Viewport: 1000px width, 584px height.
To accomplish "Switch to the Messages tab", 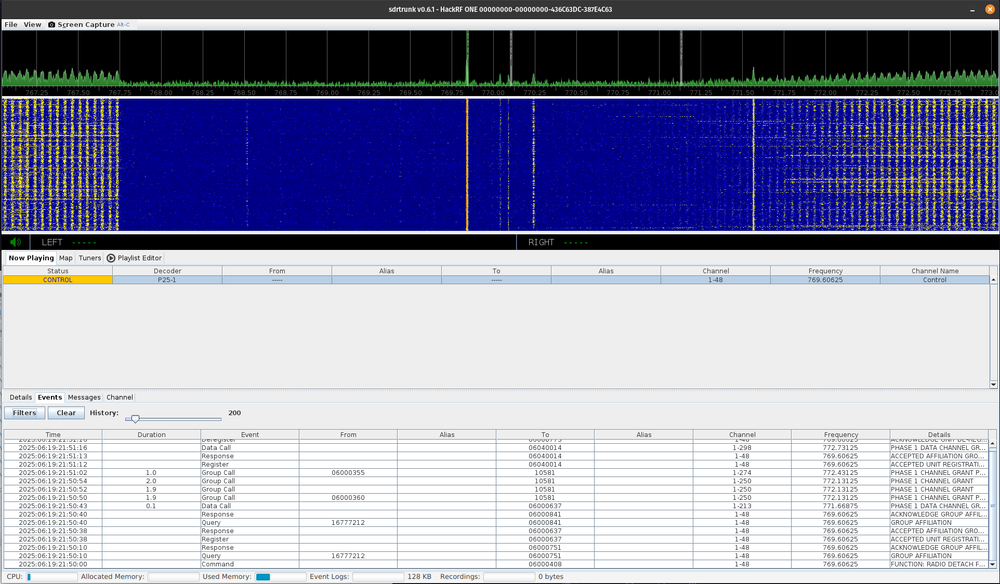I will tap(84, 397).
